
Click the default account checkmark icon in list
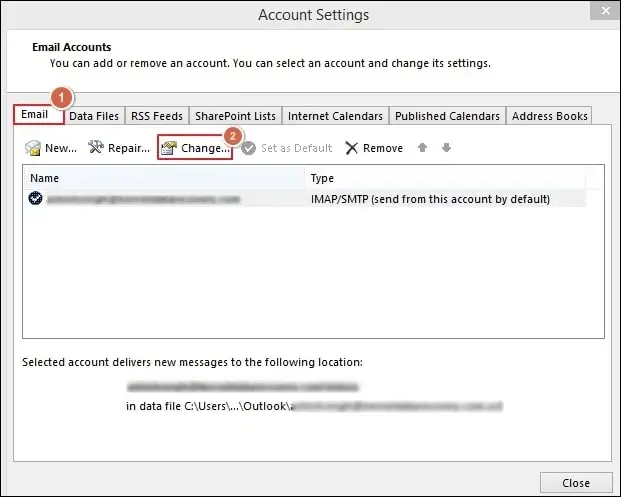tap(36, 199)
